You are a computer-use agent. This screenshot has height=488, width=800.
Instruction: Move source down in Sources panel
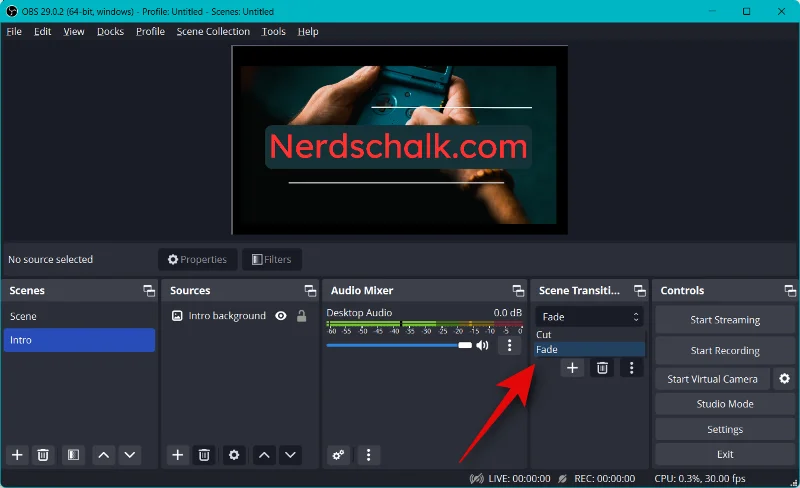click(290, 454)
